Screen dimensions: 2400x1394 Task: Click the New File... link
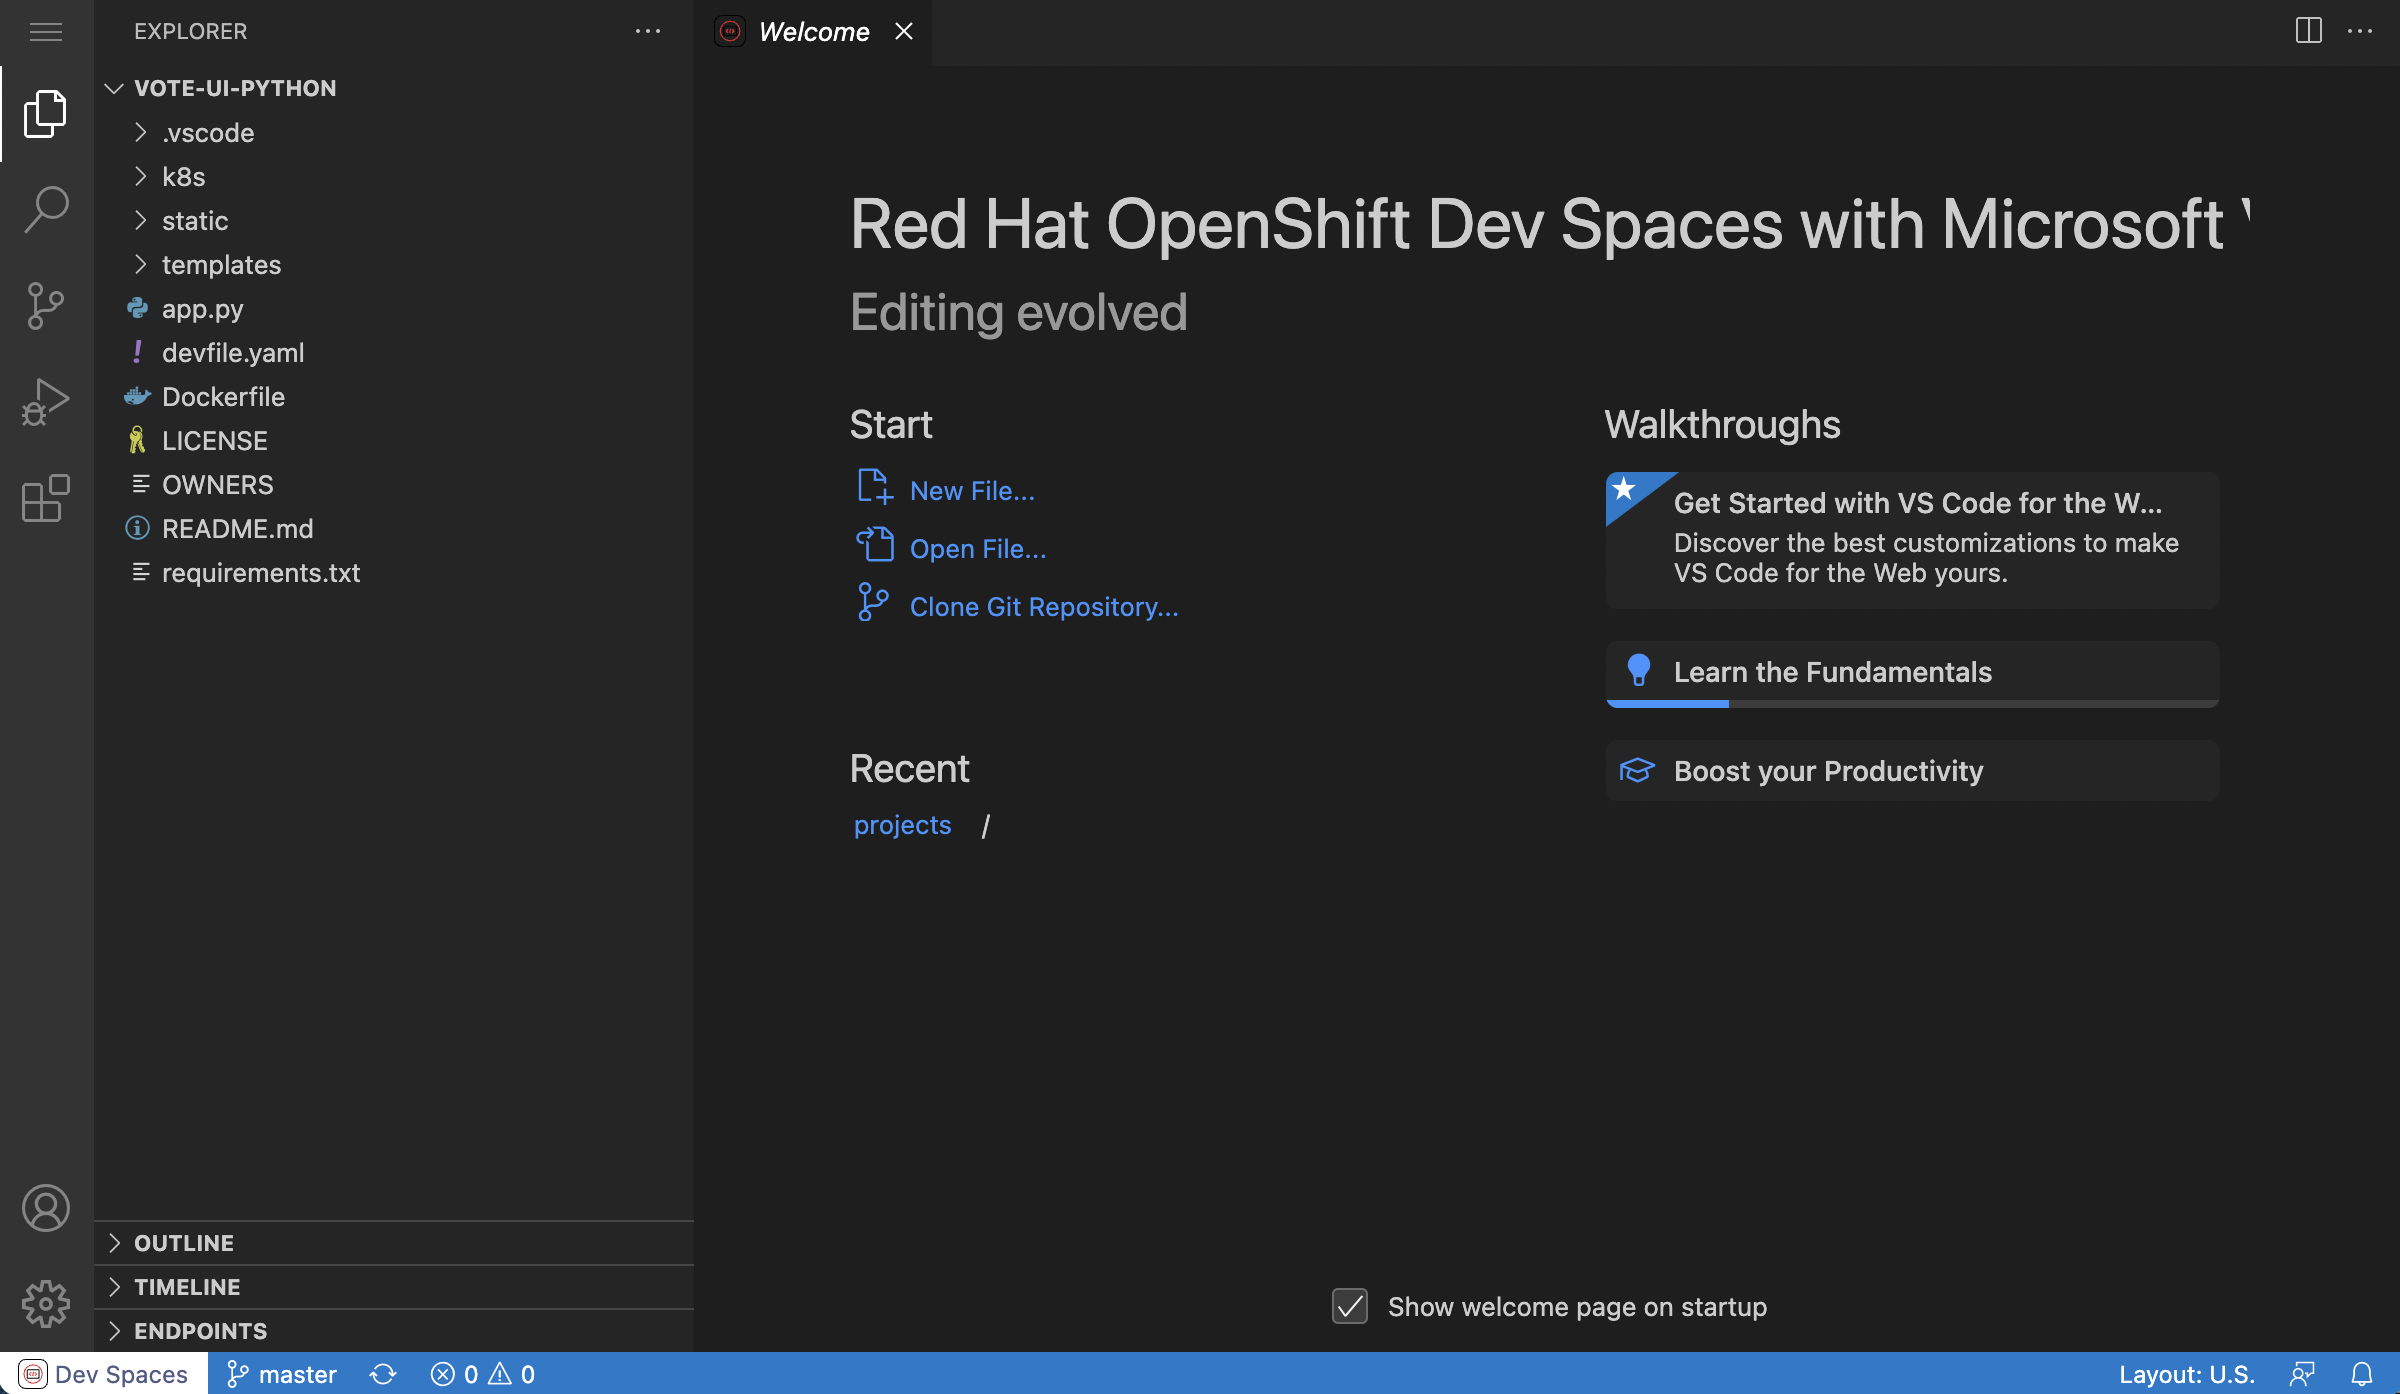click(972, 491)
